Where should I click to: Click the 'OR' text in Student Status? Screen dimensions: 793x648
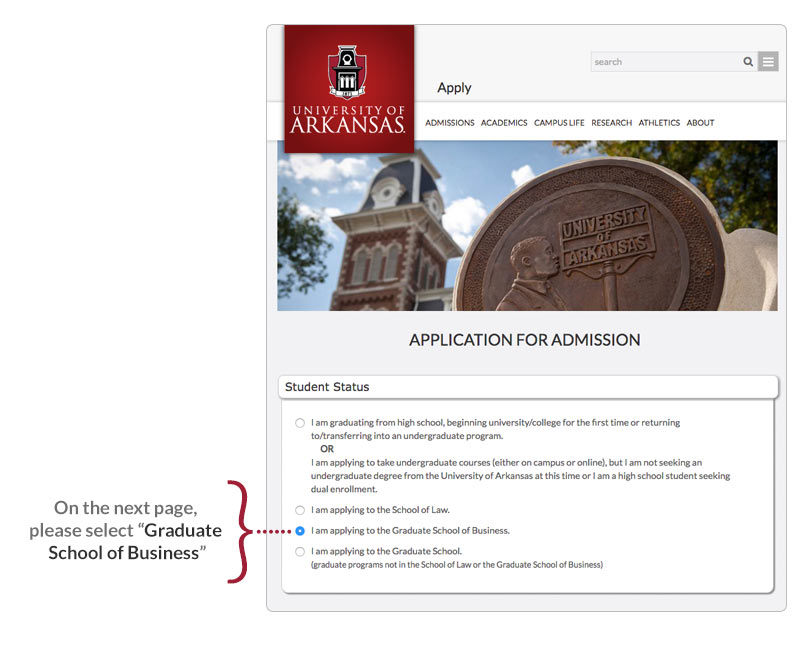pos(327,449)
